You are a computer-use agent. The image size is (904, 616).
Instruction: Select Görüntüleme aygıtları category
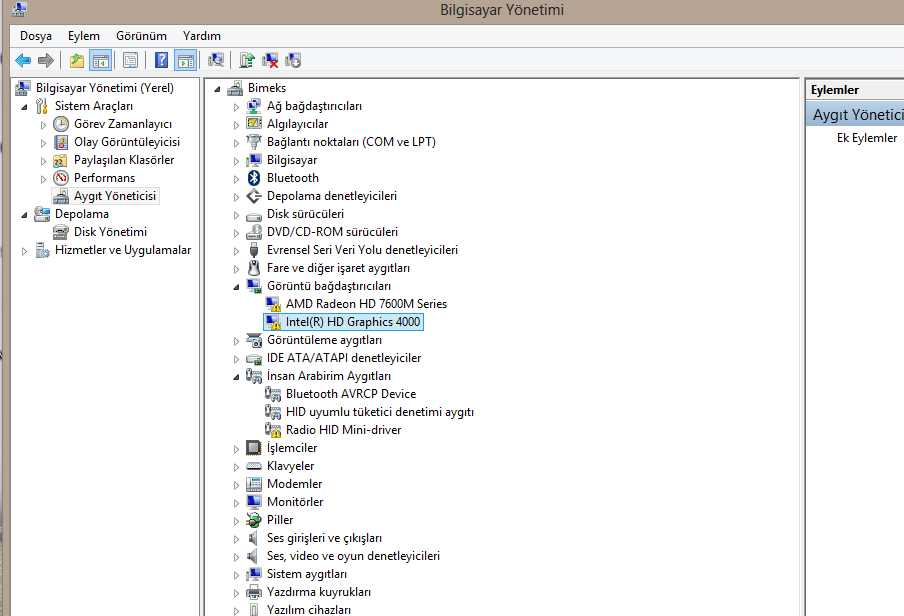[324, 340]
